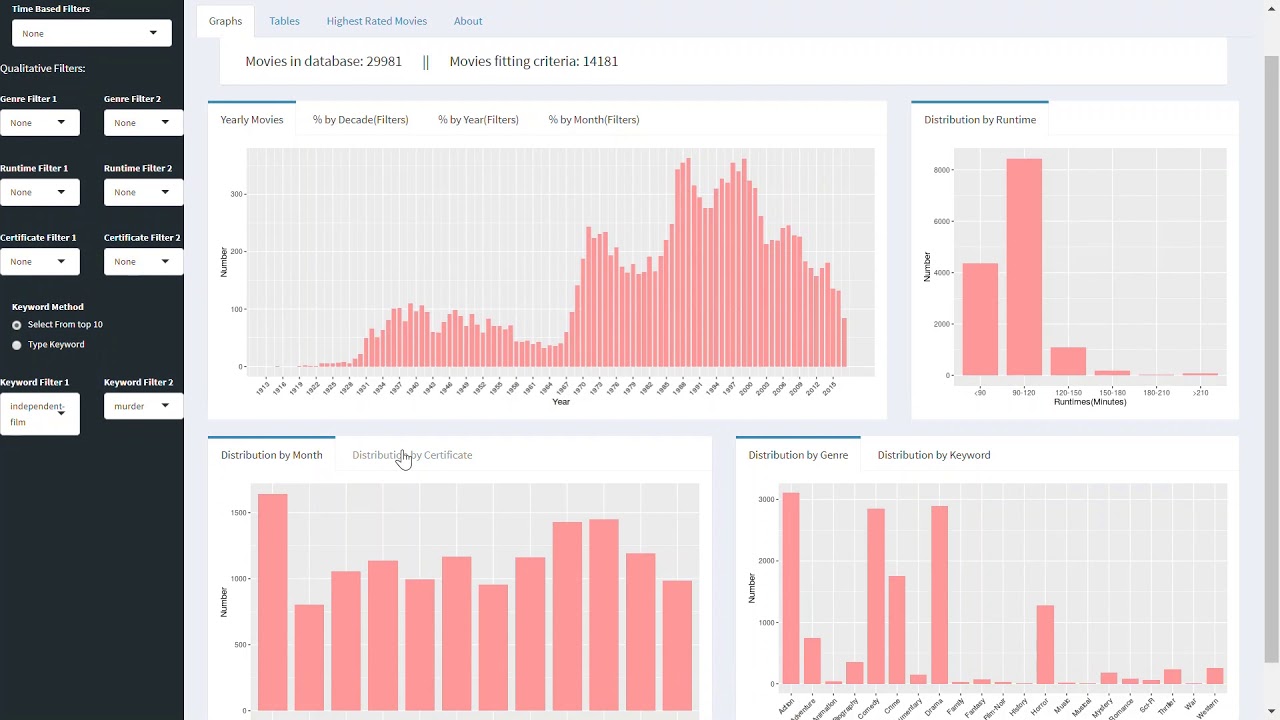This screenshot has height=720, width=1280.
Task: Click the <90 runtime bar
Action: pyautogui.click(x=980, y=319)
